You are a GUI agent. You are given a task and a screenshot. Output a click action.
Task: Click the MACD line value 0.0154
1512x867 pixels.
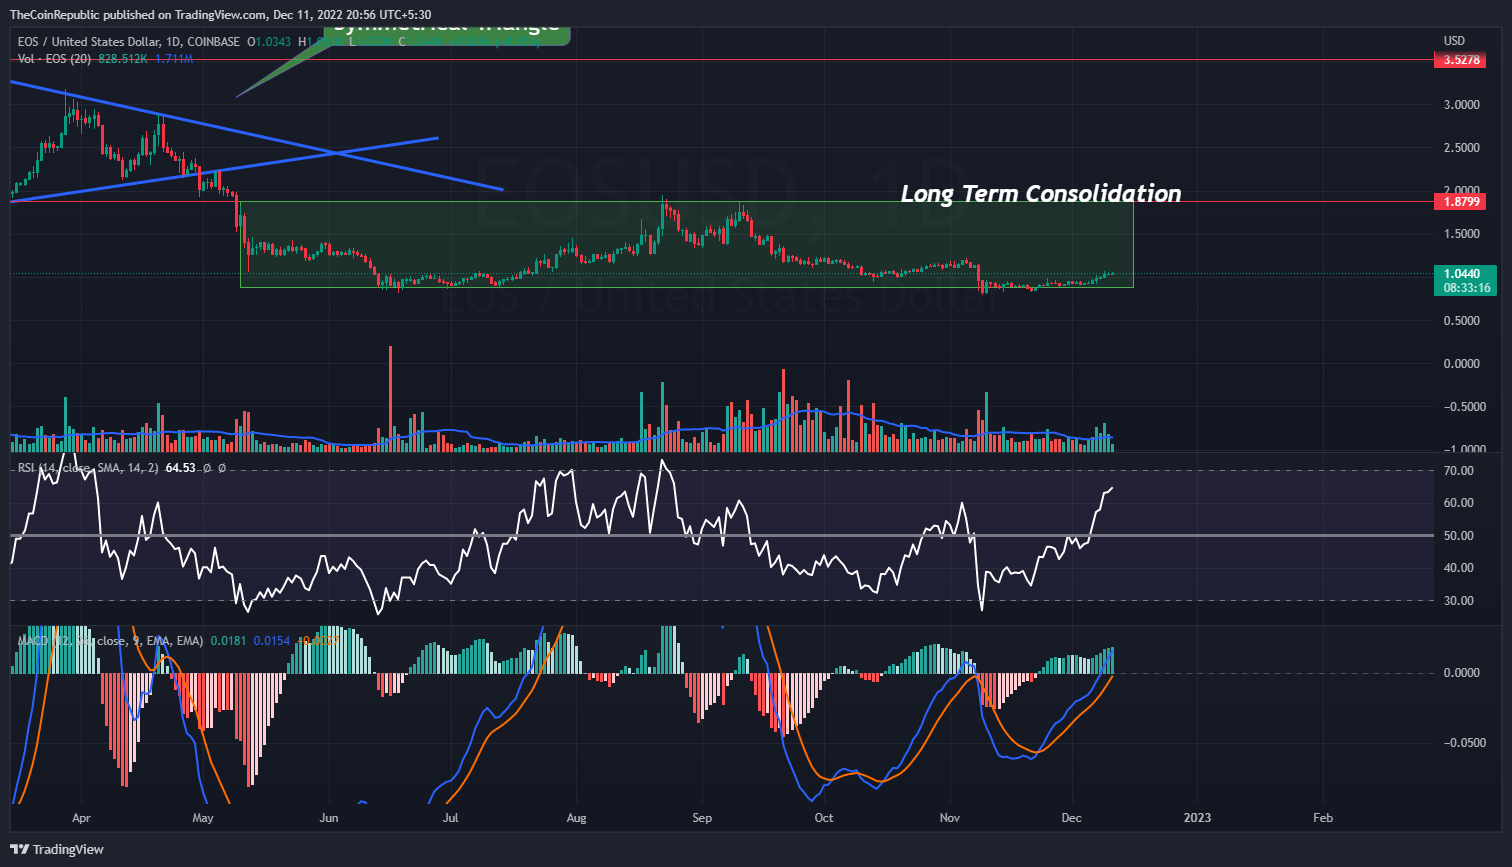(270, 640)
